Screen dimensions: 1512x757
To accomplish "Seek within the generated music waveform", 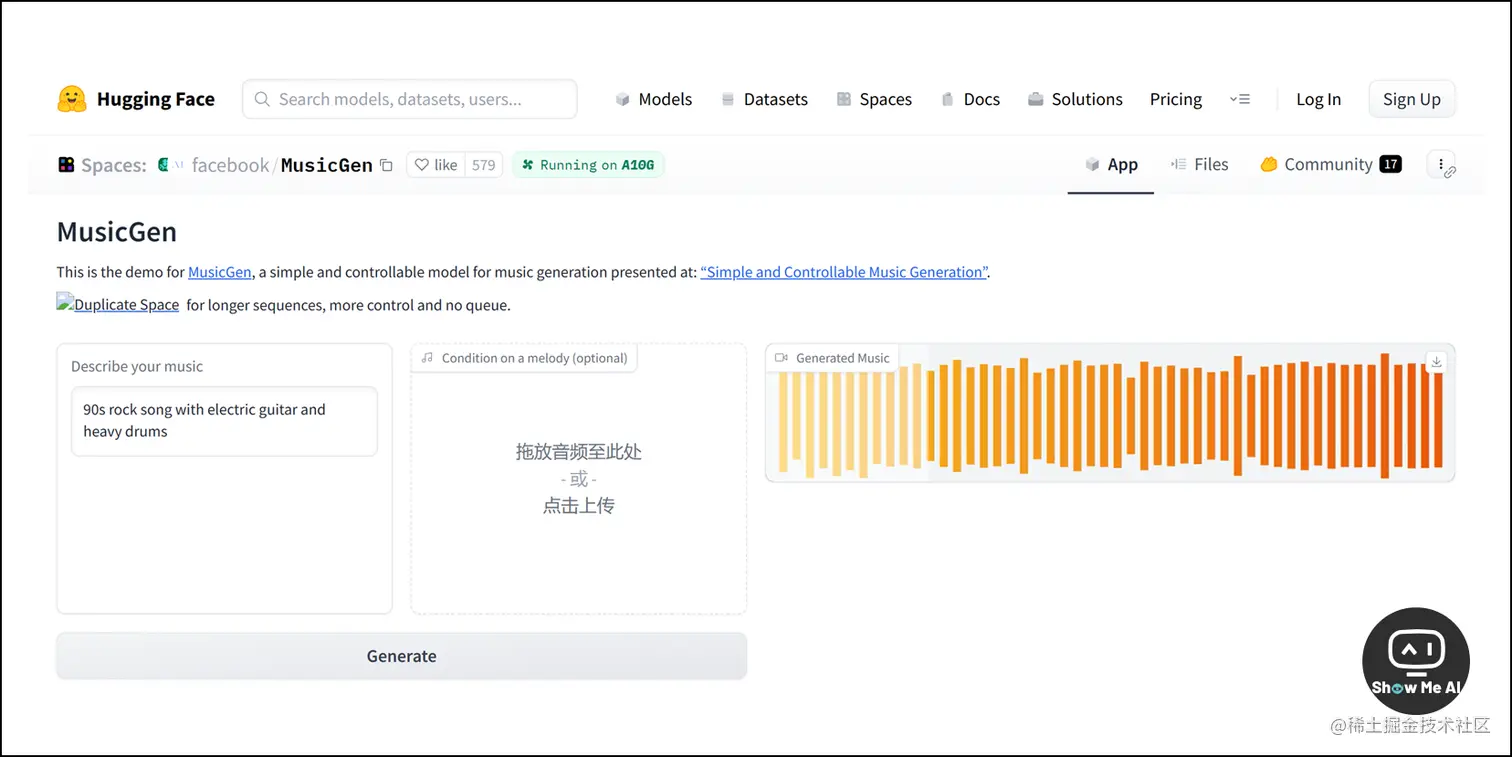I will pyautogui.click(x=1110, y=414).
